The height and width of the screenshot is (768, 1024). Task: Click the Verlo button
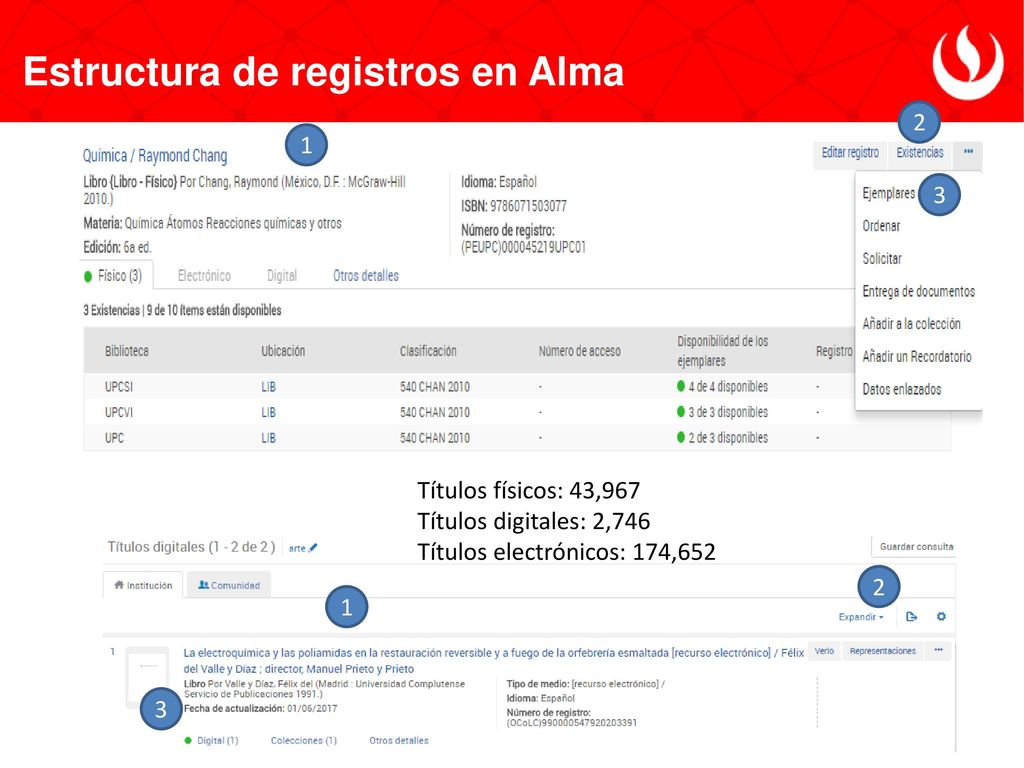(x=824, y=651)
